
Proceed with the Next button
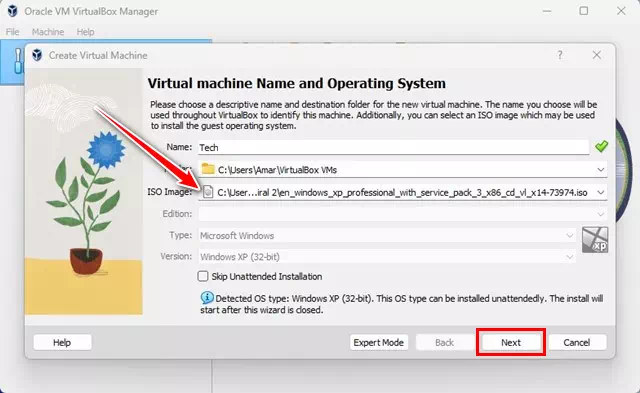click(x=511, y=342)
